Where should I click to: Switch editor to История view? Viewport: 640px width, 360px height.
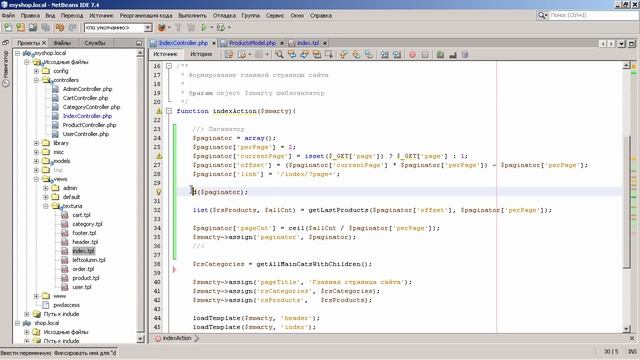click(201, 54)
